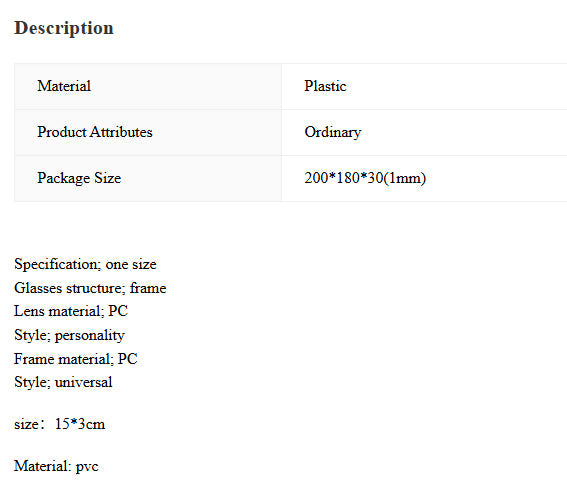
Task: Click the Lens material; PC line
Action: pos(71,311)
